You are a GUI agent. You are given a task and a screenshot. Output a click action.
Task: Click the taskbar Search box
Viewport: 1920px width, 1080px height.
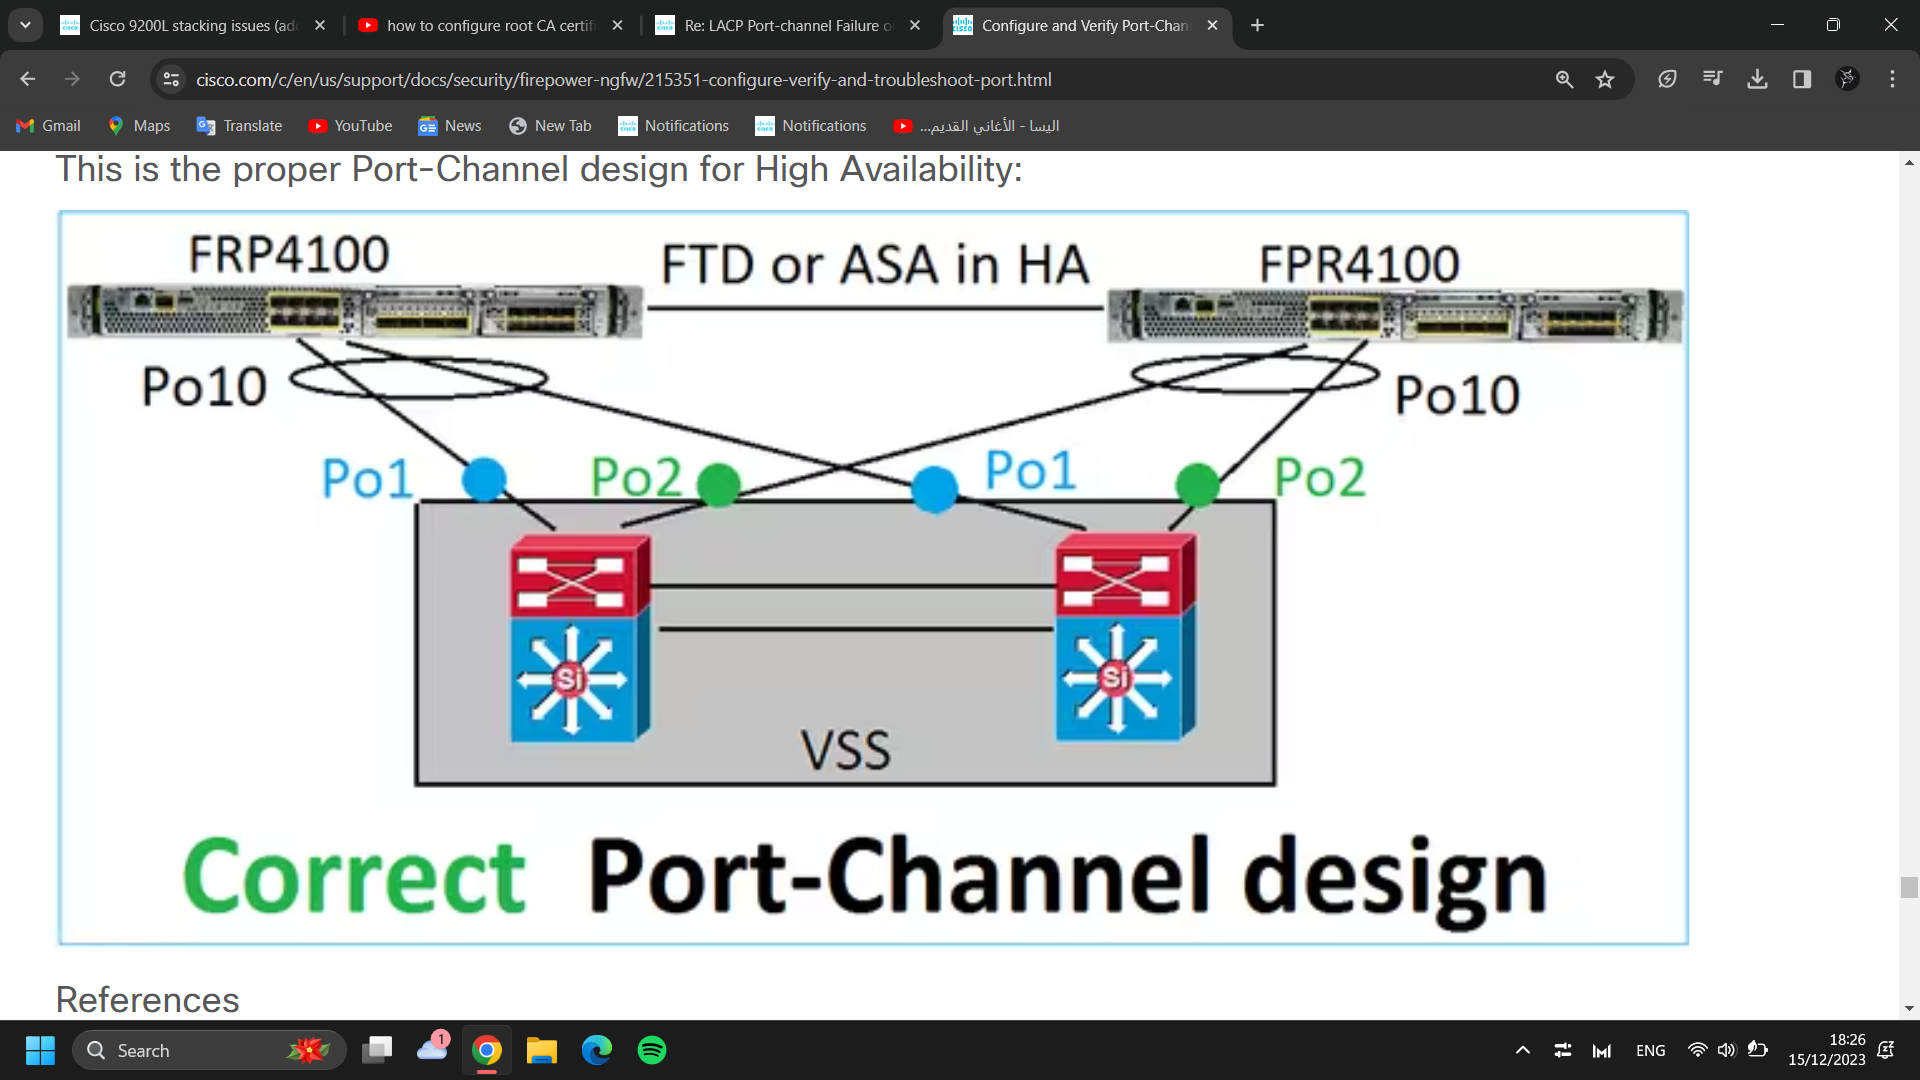pos(209,1050)
